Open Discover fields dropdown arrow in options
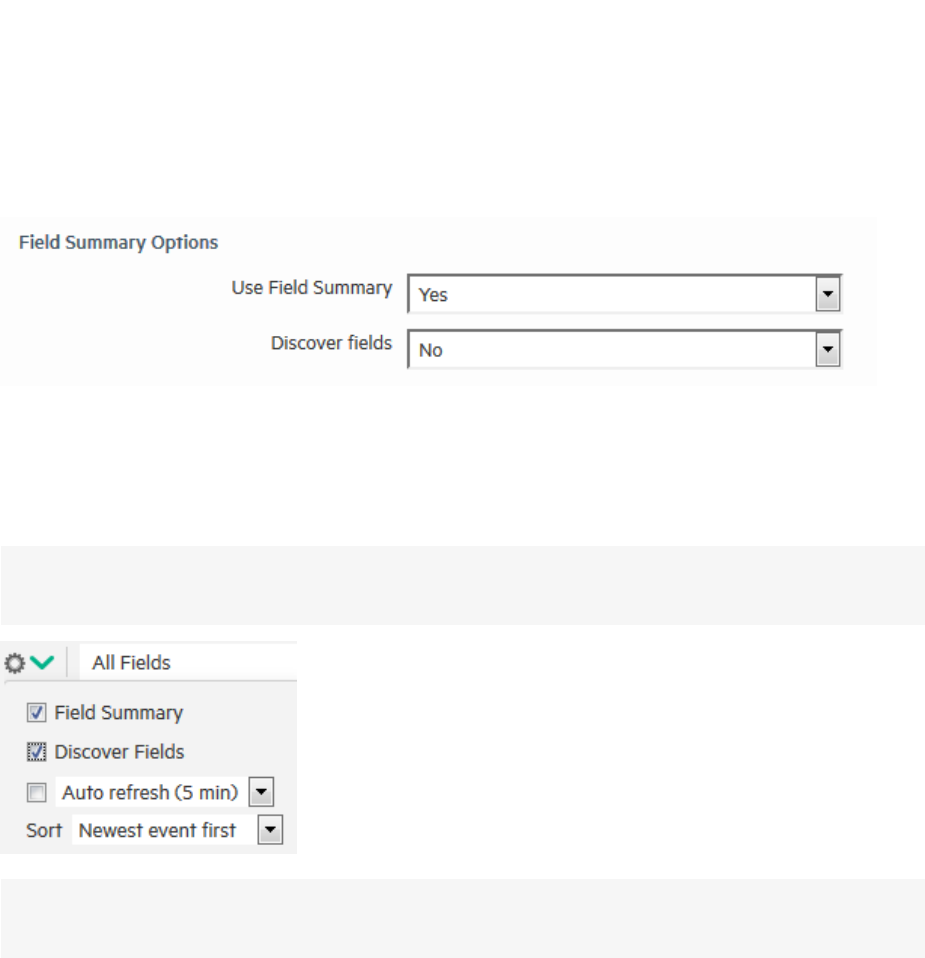This screenshot has height=958, width=925. click(x=827, y=350)
